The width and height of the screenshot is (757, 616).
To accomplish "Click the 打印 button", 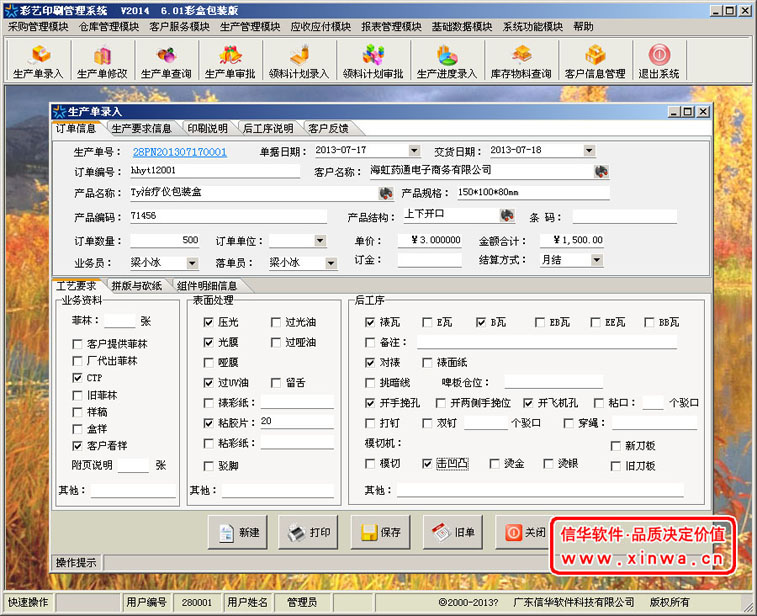I will pyautogui.click(x=308, y=532).
